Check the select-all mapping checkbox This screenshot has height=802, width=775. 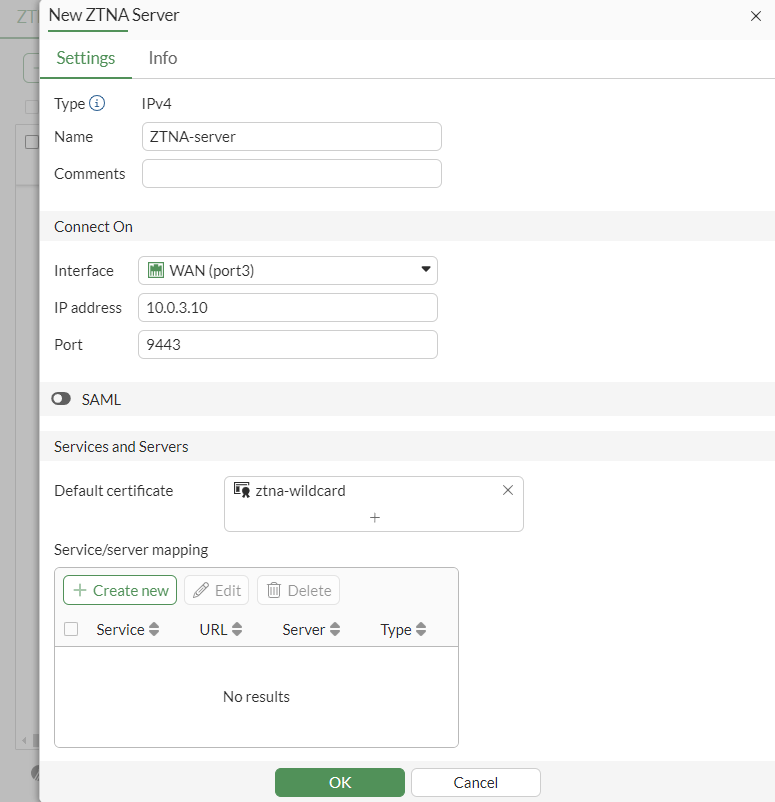(71, 630)
